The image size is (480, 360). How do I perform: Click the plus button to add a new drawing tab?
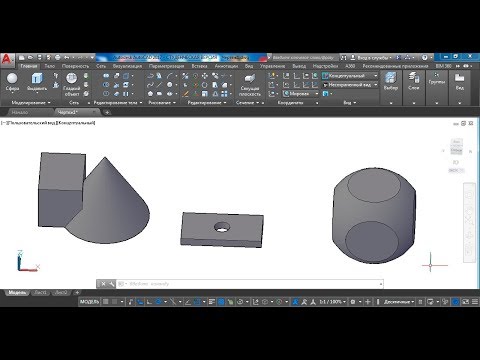107,113
